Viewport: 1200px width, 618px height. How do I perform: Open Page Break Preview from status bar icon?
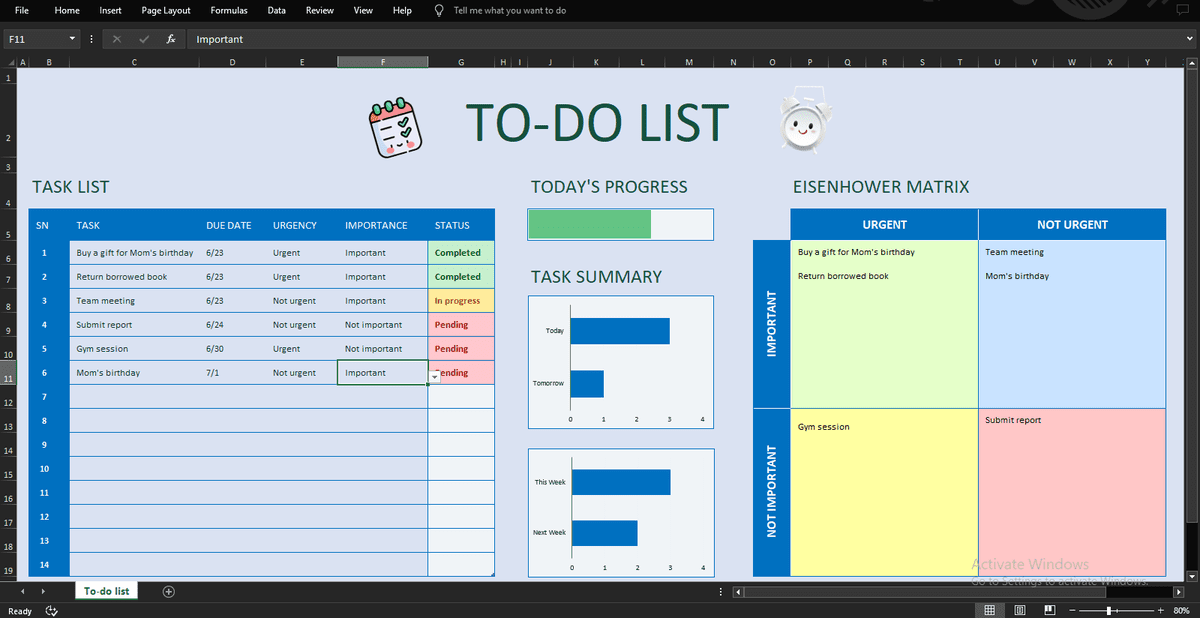point(1049,609)
